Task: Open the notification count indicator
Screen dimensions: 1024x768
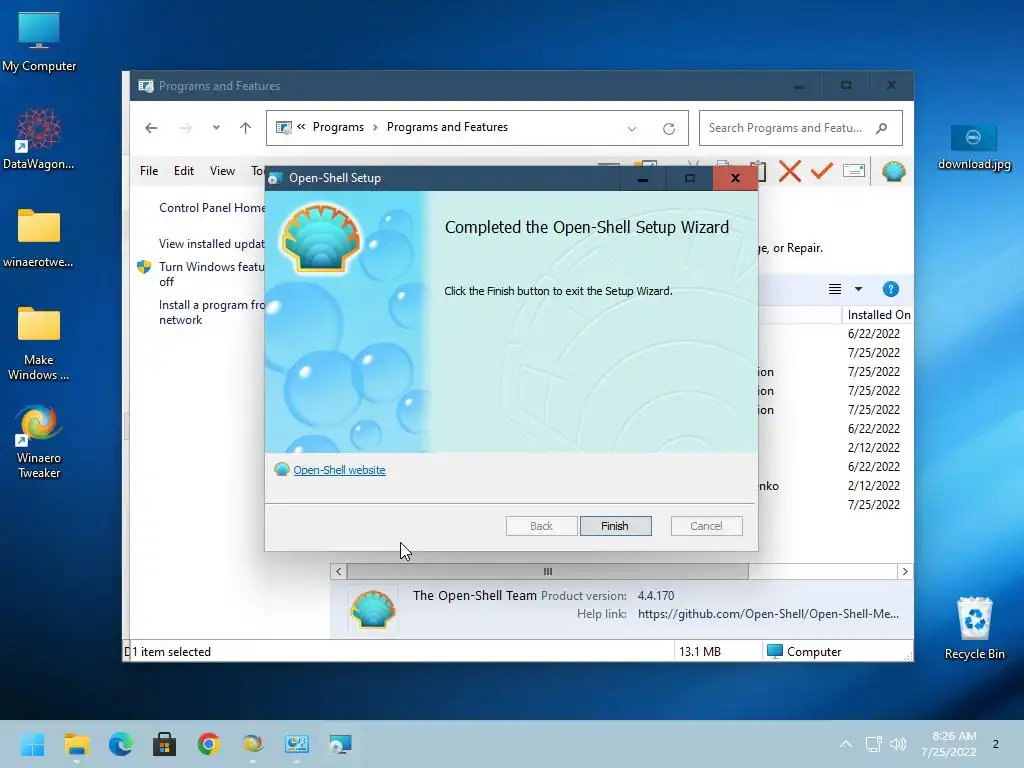Action: 995,744
